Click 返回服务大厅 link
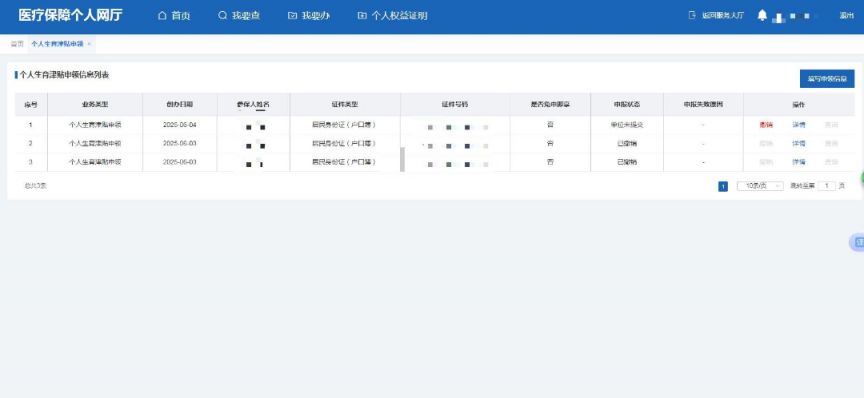864x398 pixels. pos(716,15)
